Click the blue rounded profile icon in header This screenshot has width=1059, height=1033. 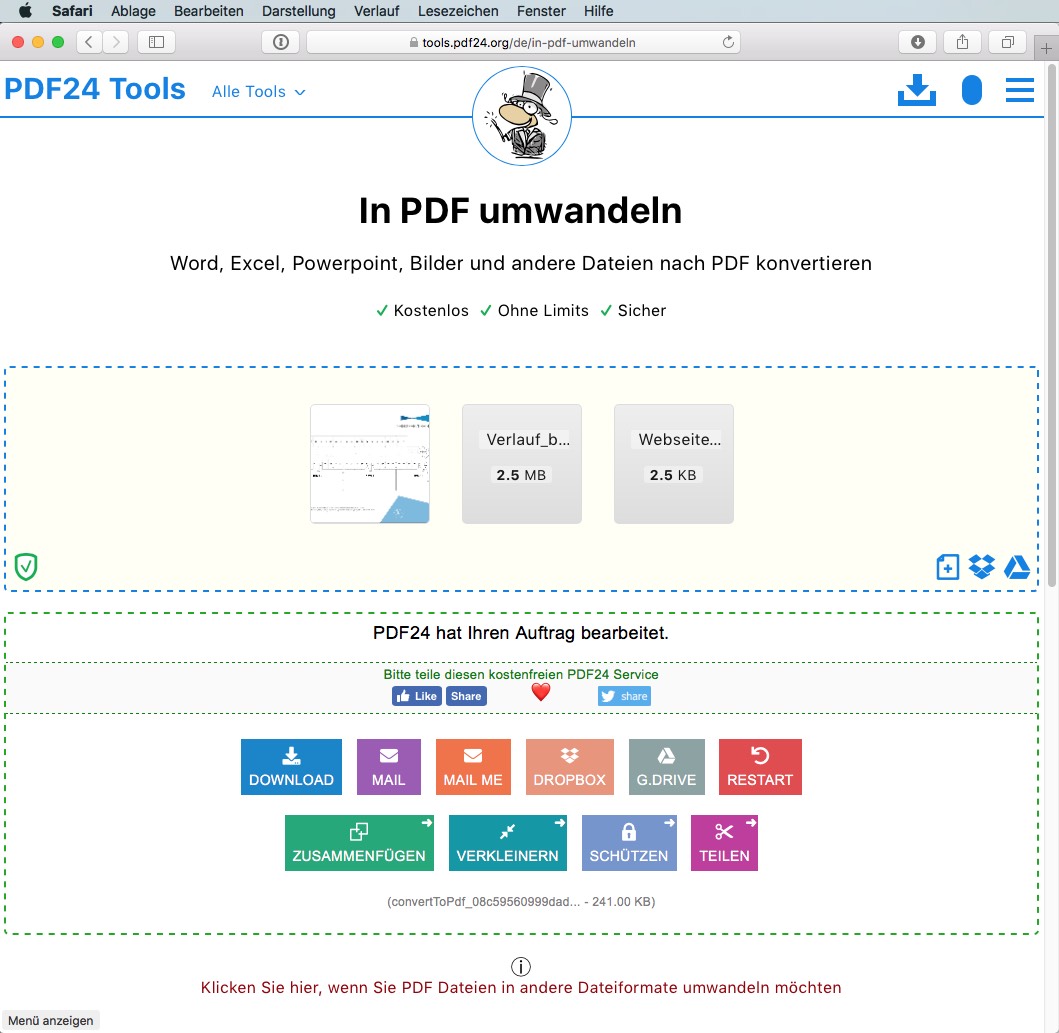point(971,90)
